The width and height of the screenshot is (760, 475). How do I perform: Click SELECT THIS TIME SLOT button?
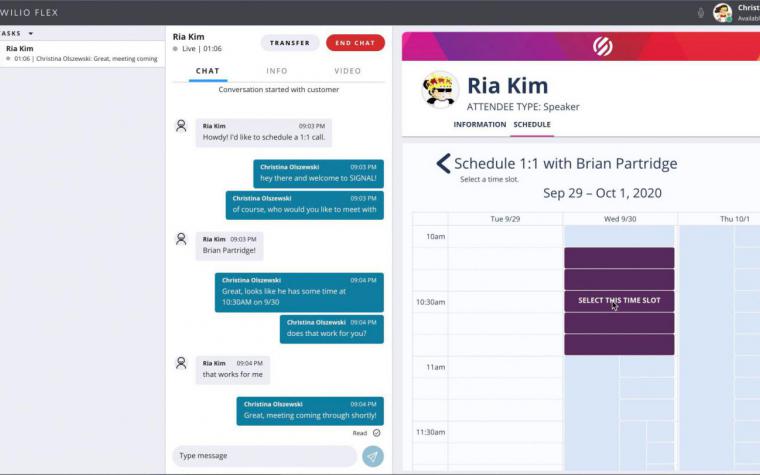pyautogui.click(x=619, y=301)
